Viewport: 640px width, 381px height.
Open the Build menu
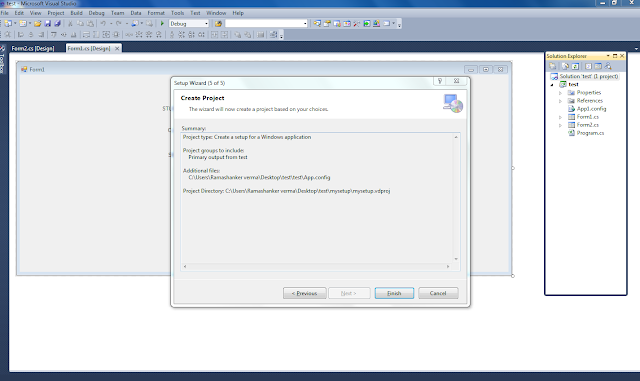[76, 13]
